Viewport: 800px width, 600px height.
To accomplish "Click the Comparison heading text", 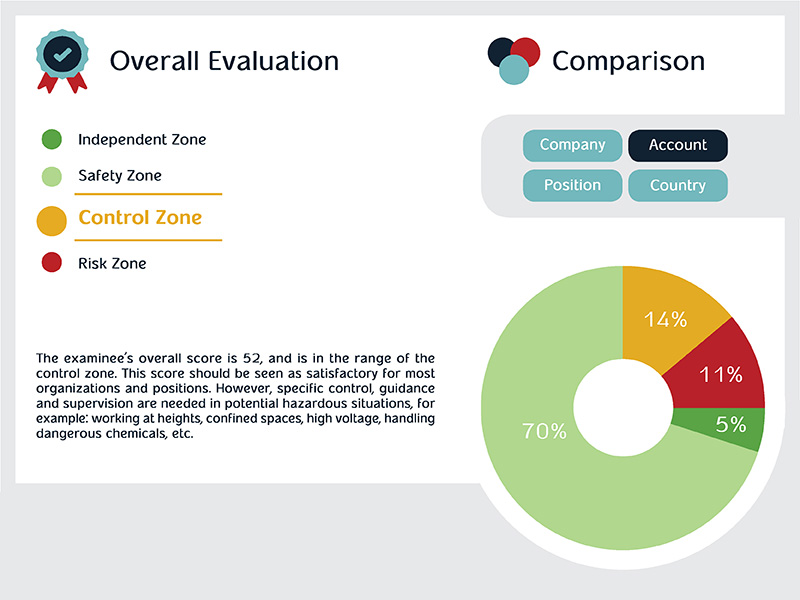I will tap(628, 61).
